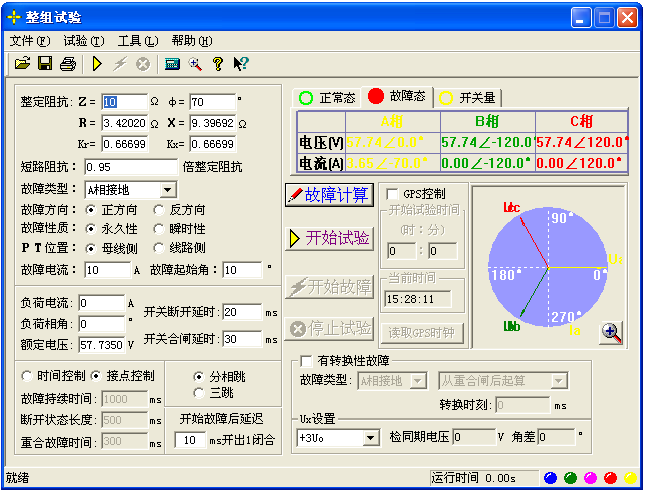Image resolution: width=647 pixels, height=492 pixels.
Task: Choose 瞬时性 fault nature
Action: point(159,229)
